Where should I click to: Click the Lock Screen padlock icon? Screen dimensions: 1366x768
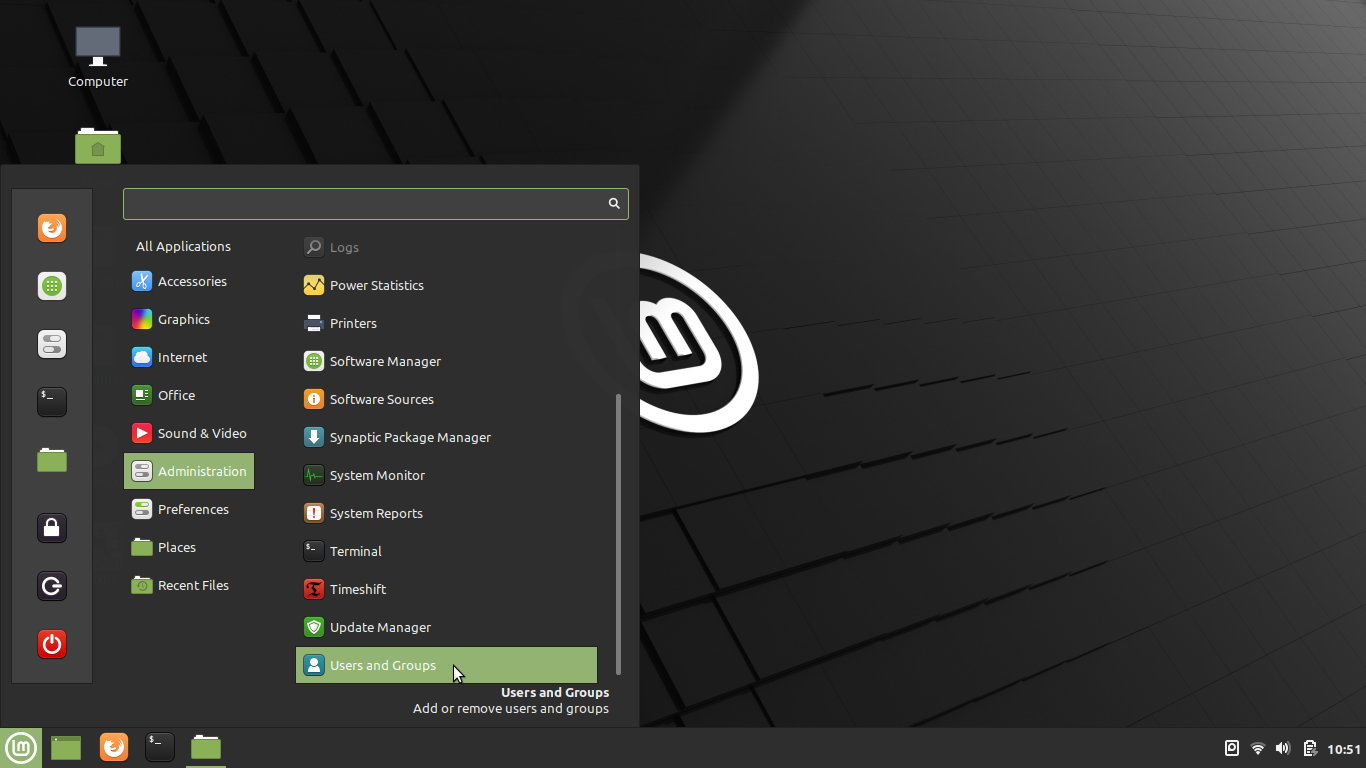point(52,527)
